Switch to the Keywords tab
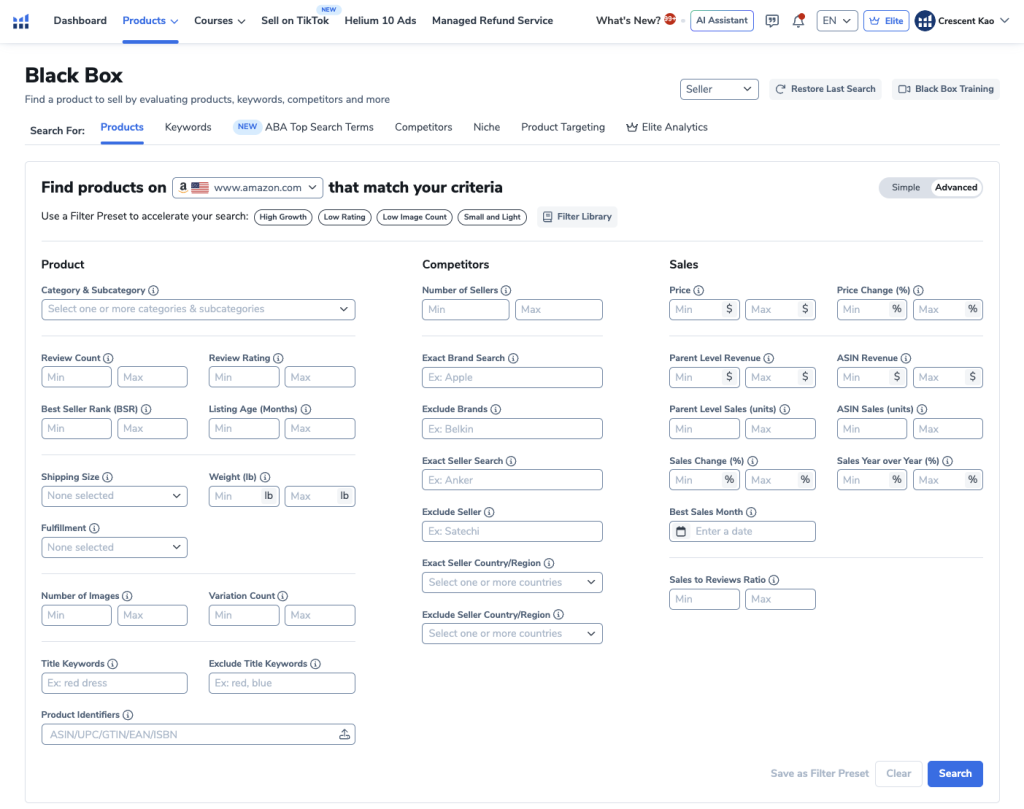The height and width of the screenshot is (809, 1024). 188,128
